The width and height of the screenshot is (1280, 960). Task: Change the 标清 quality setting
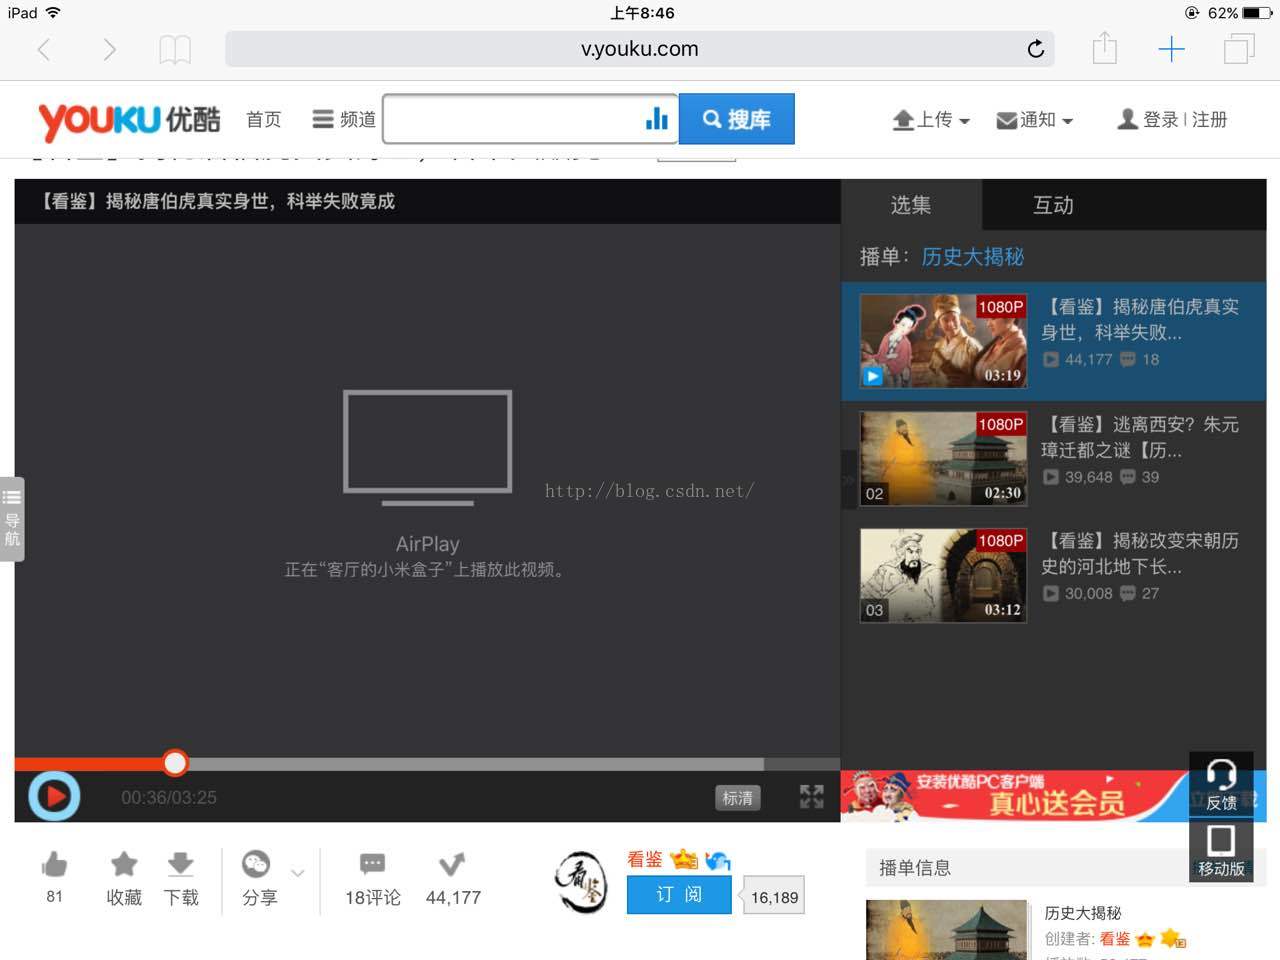click(x=738, y=798)
